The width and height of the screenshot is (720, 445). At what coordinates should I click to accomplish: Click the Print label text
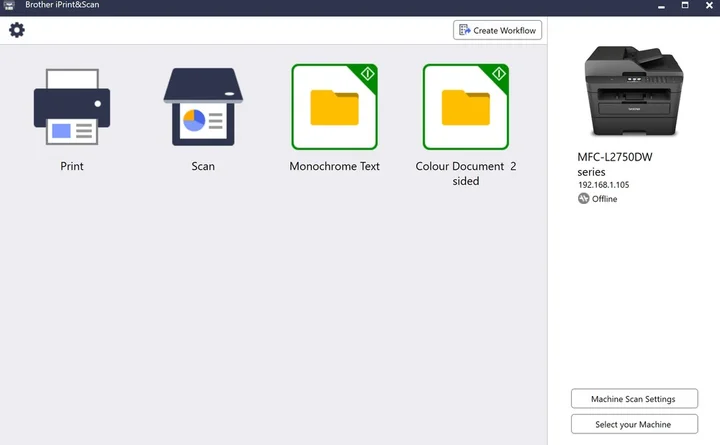click(72, 166)
